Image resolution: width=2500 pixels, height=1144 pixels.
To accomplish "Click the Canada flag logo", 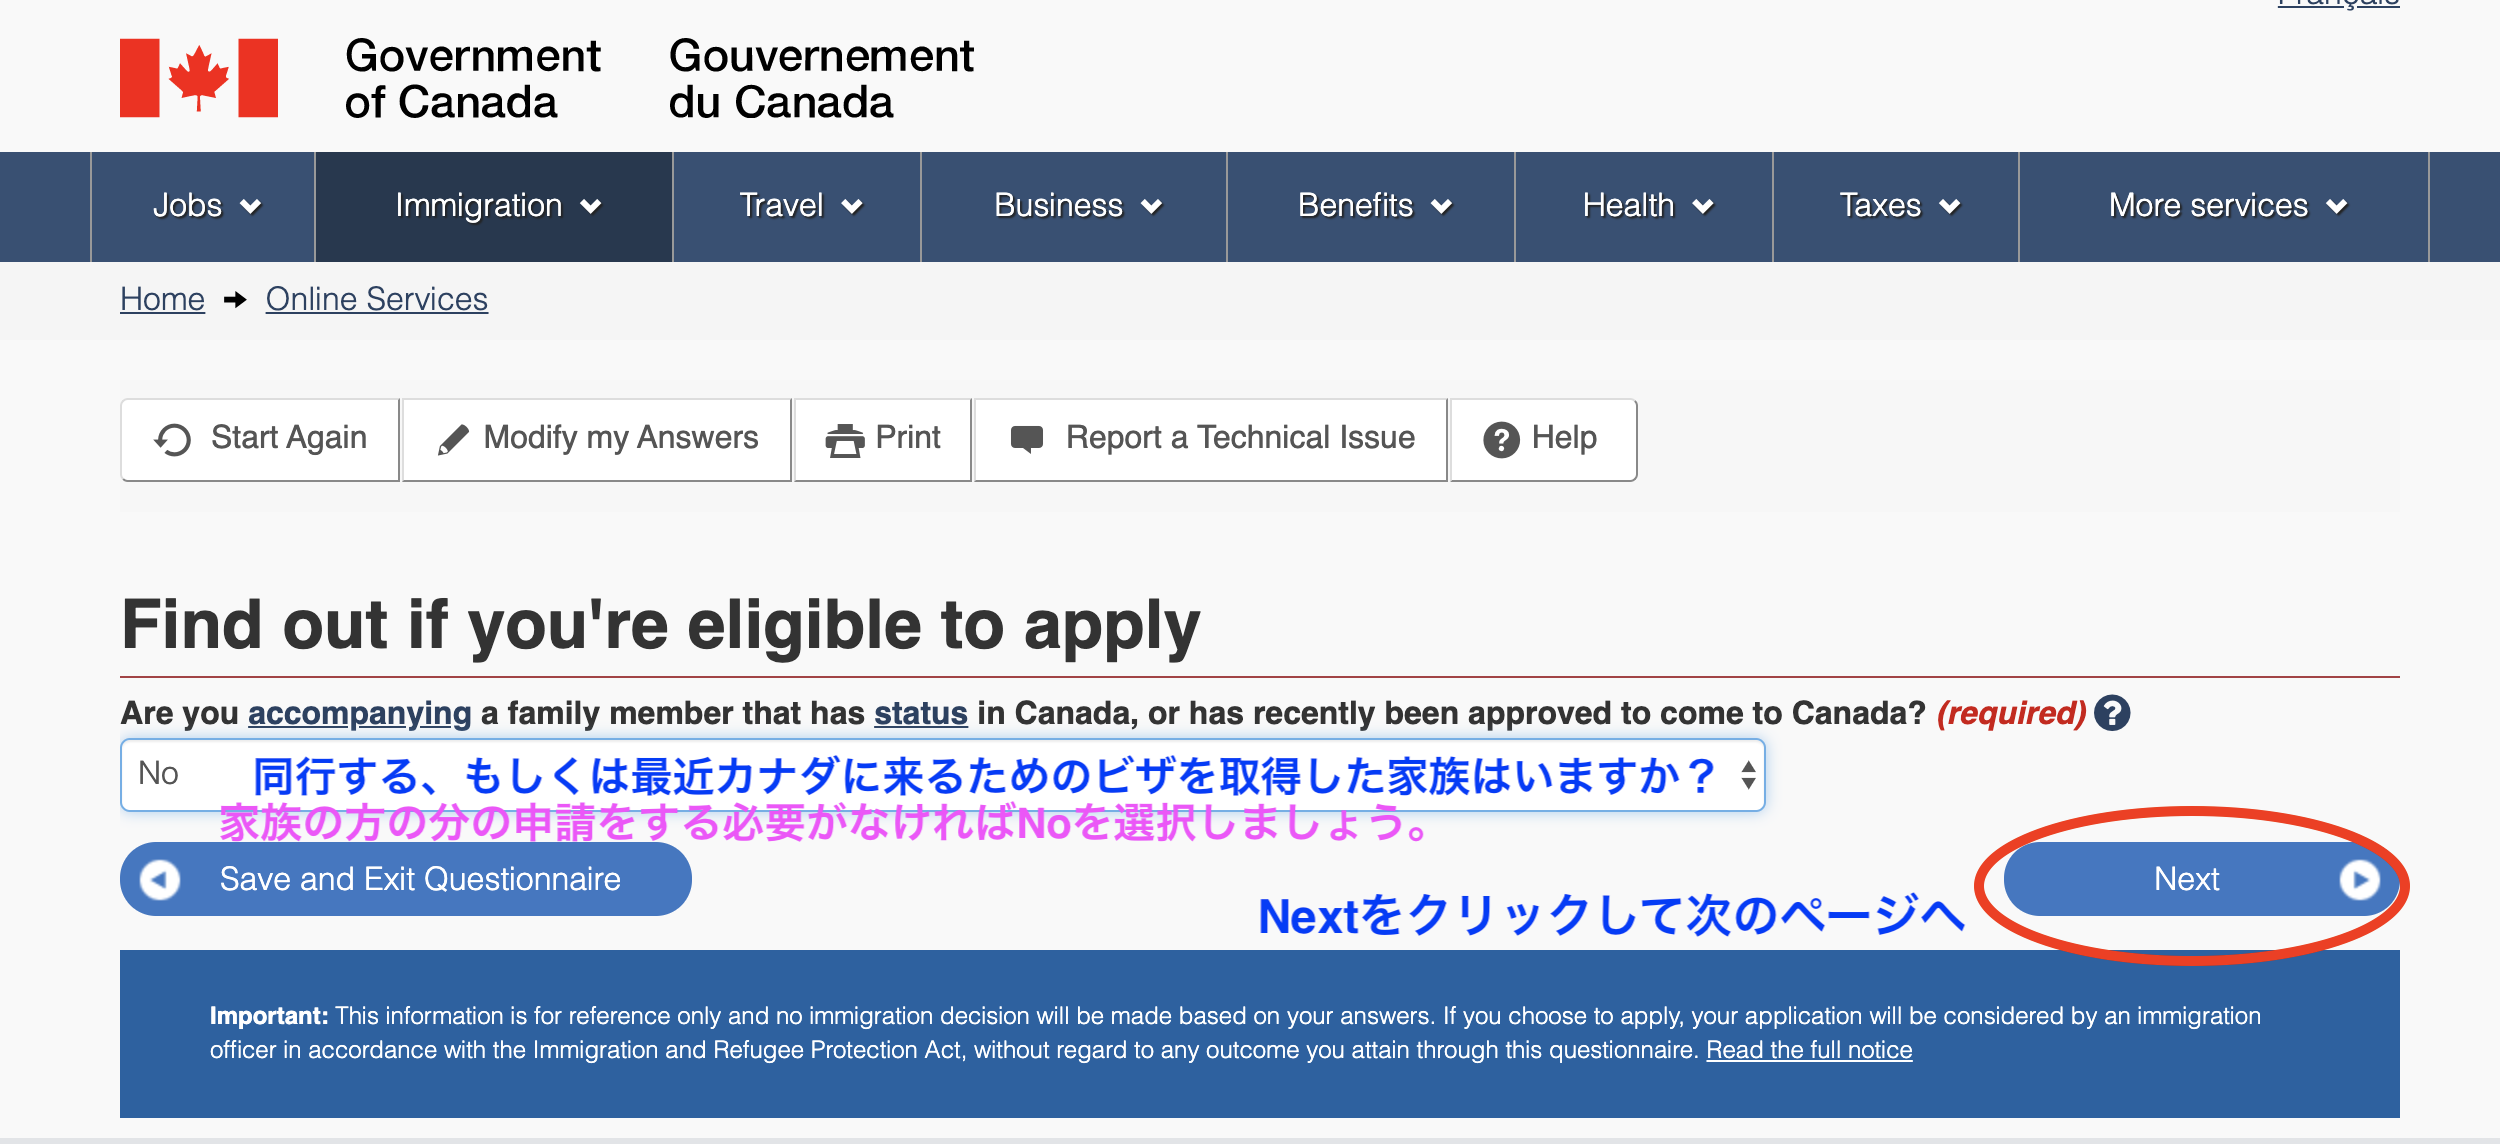I will click(x=199, y=78).
